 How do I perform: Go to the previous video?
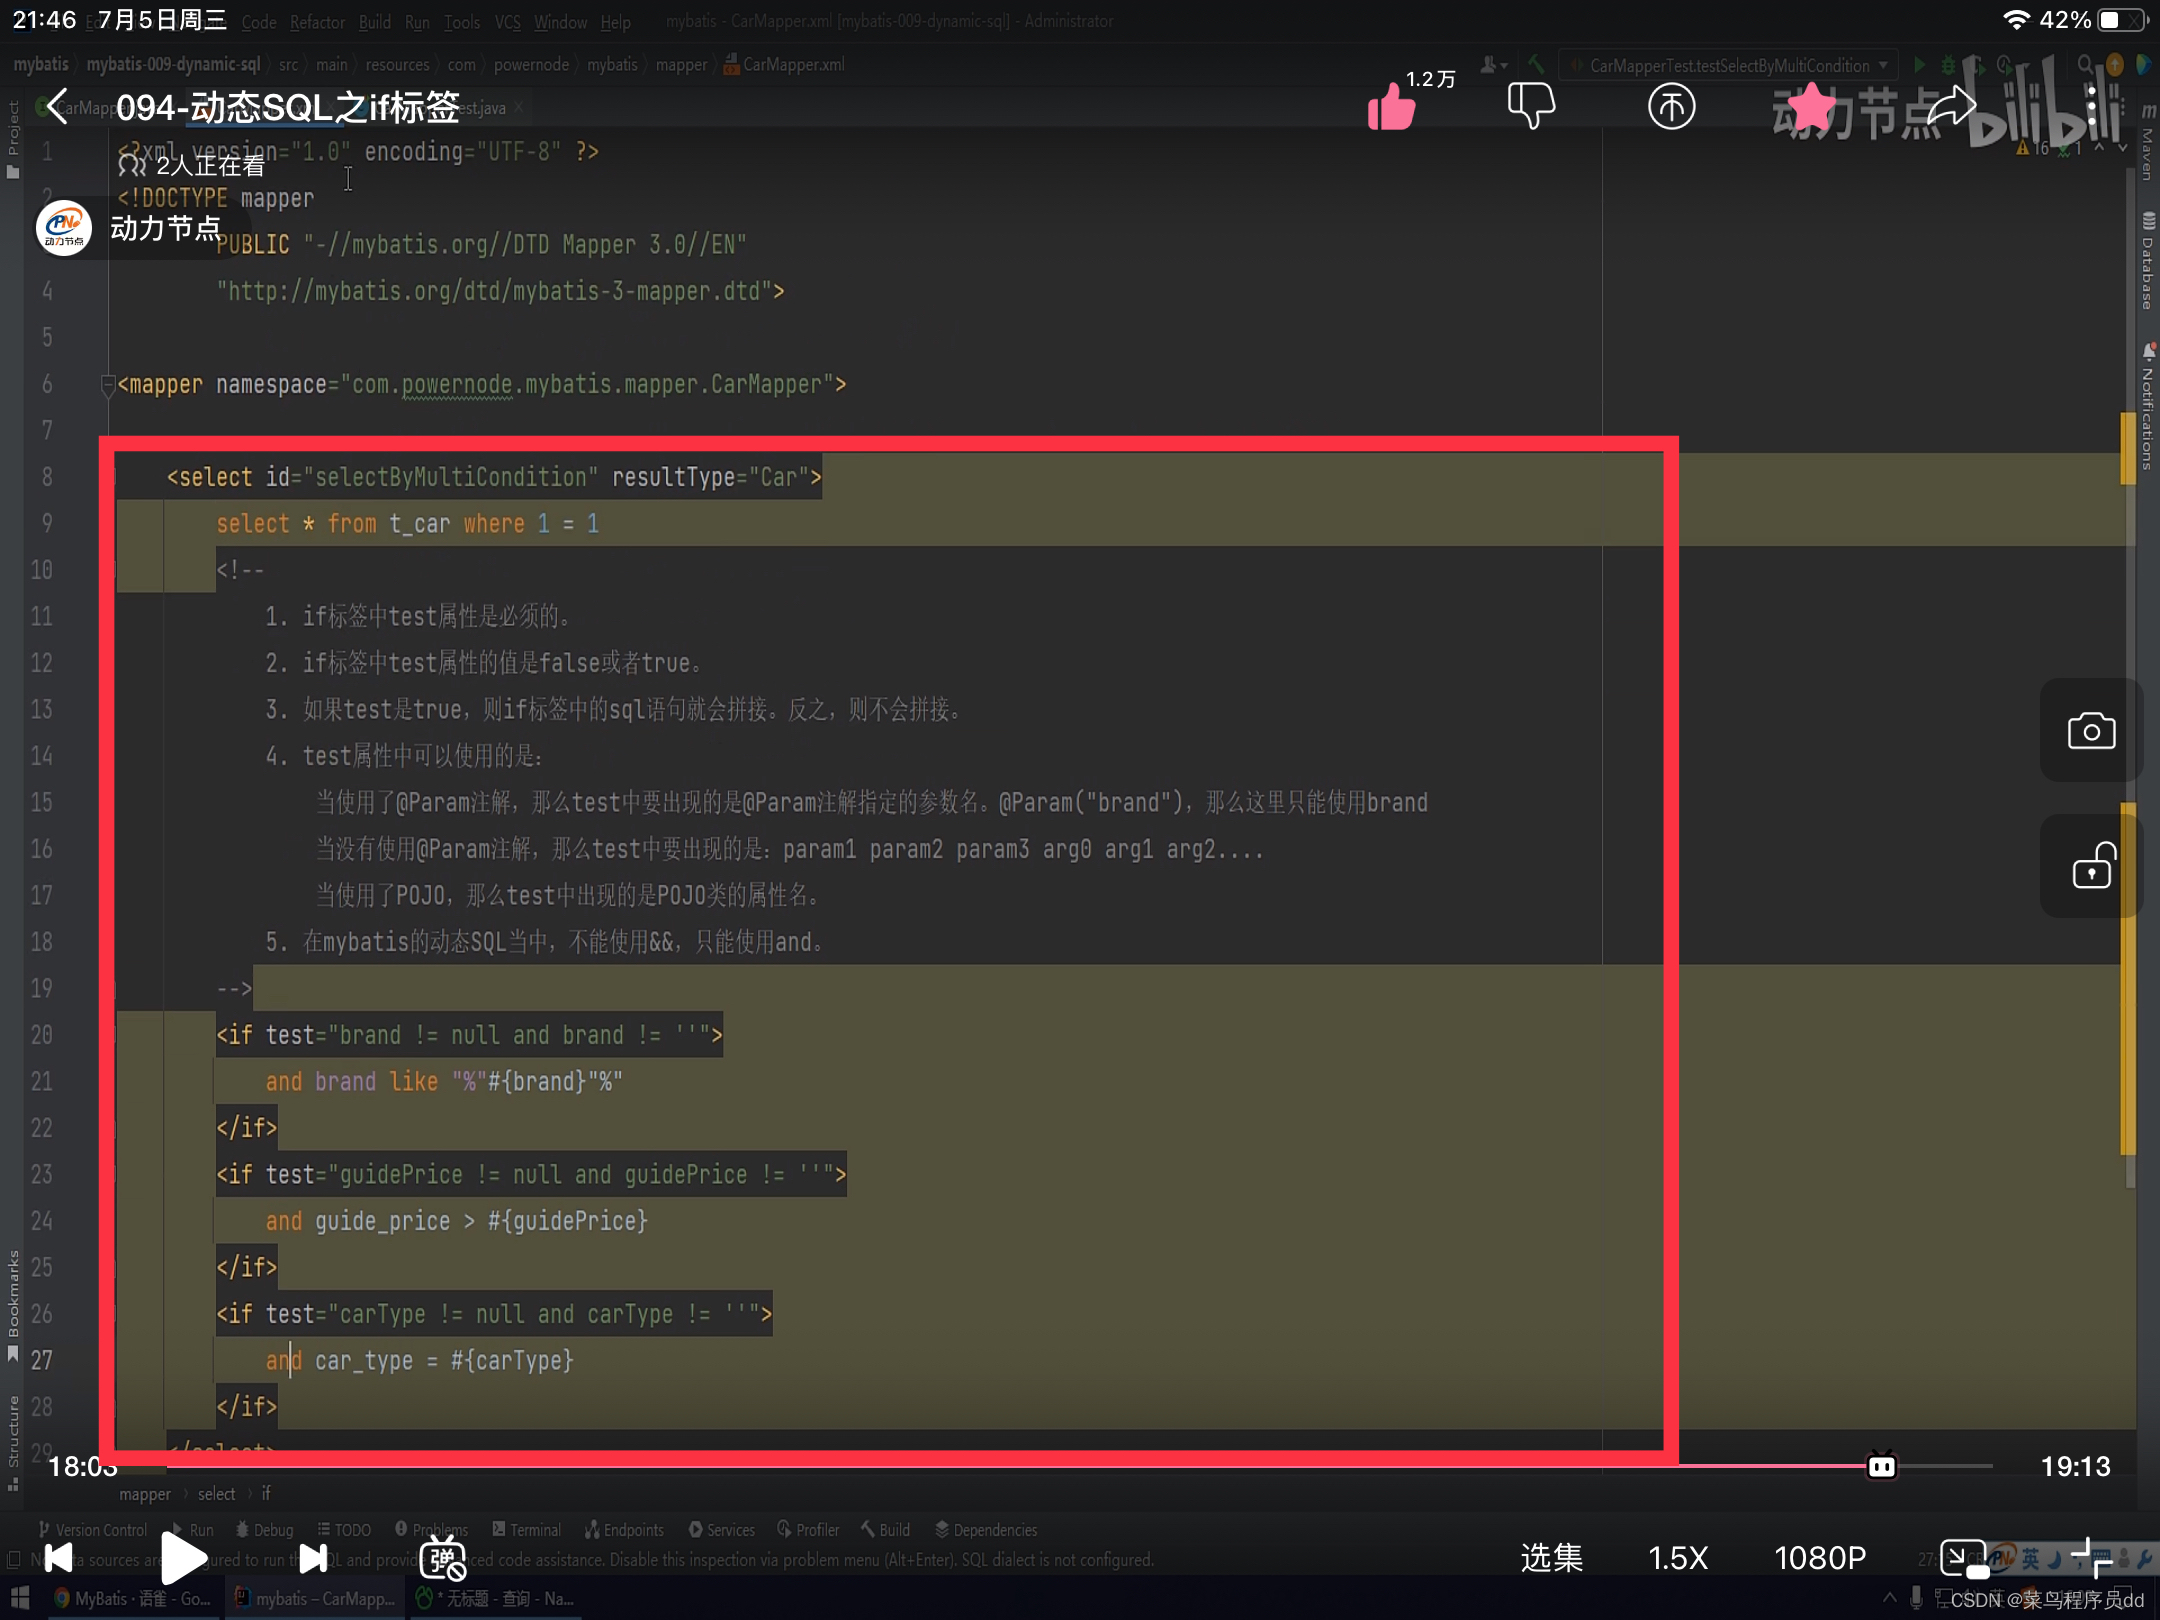point(58,1558)
